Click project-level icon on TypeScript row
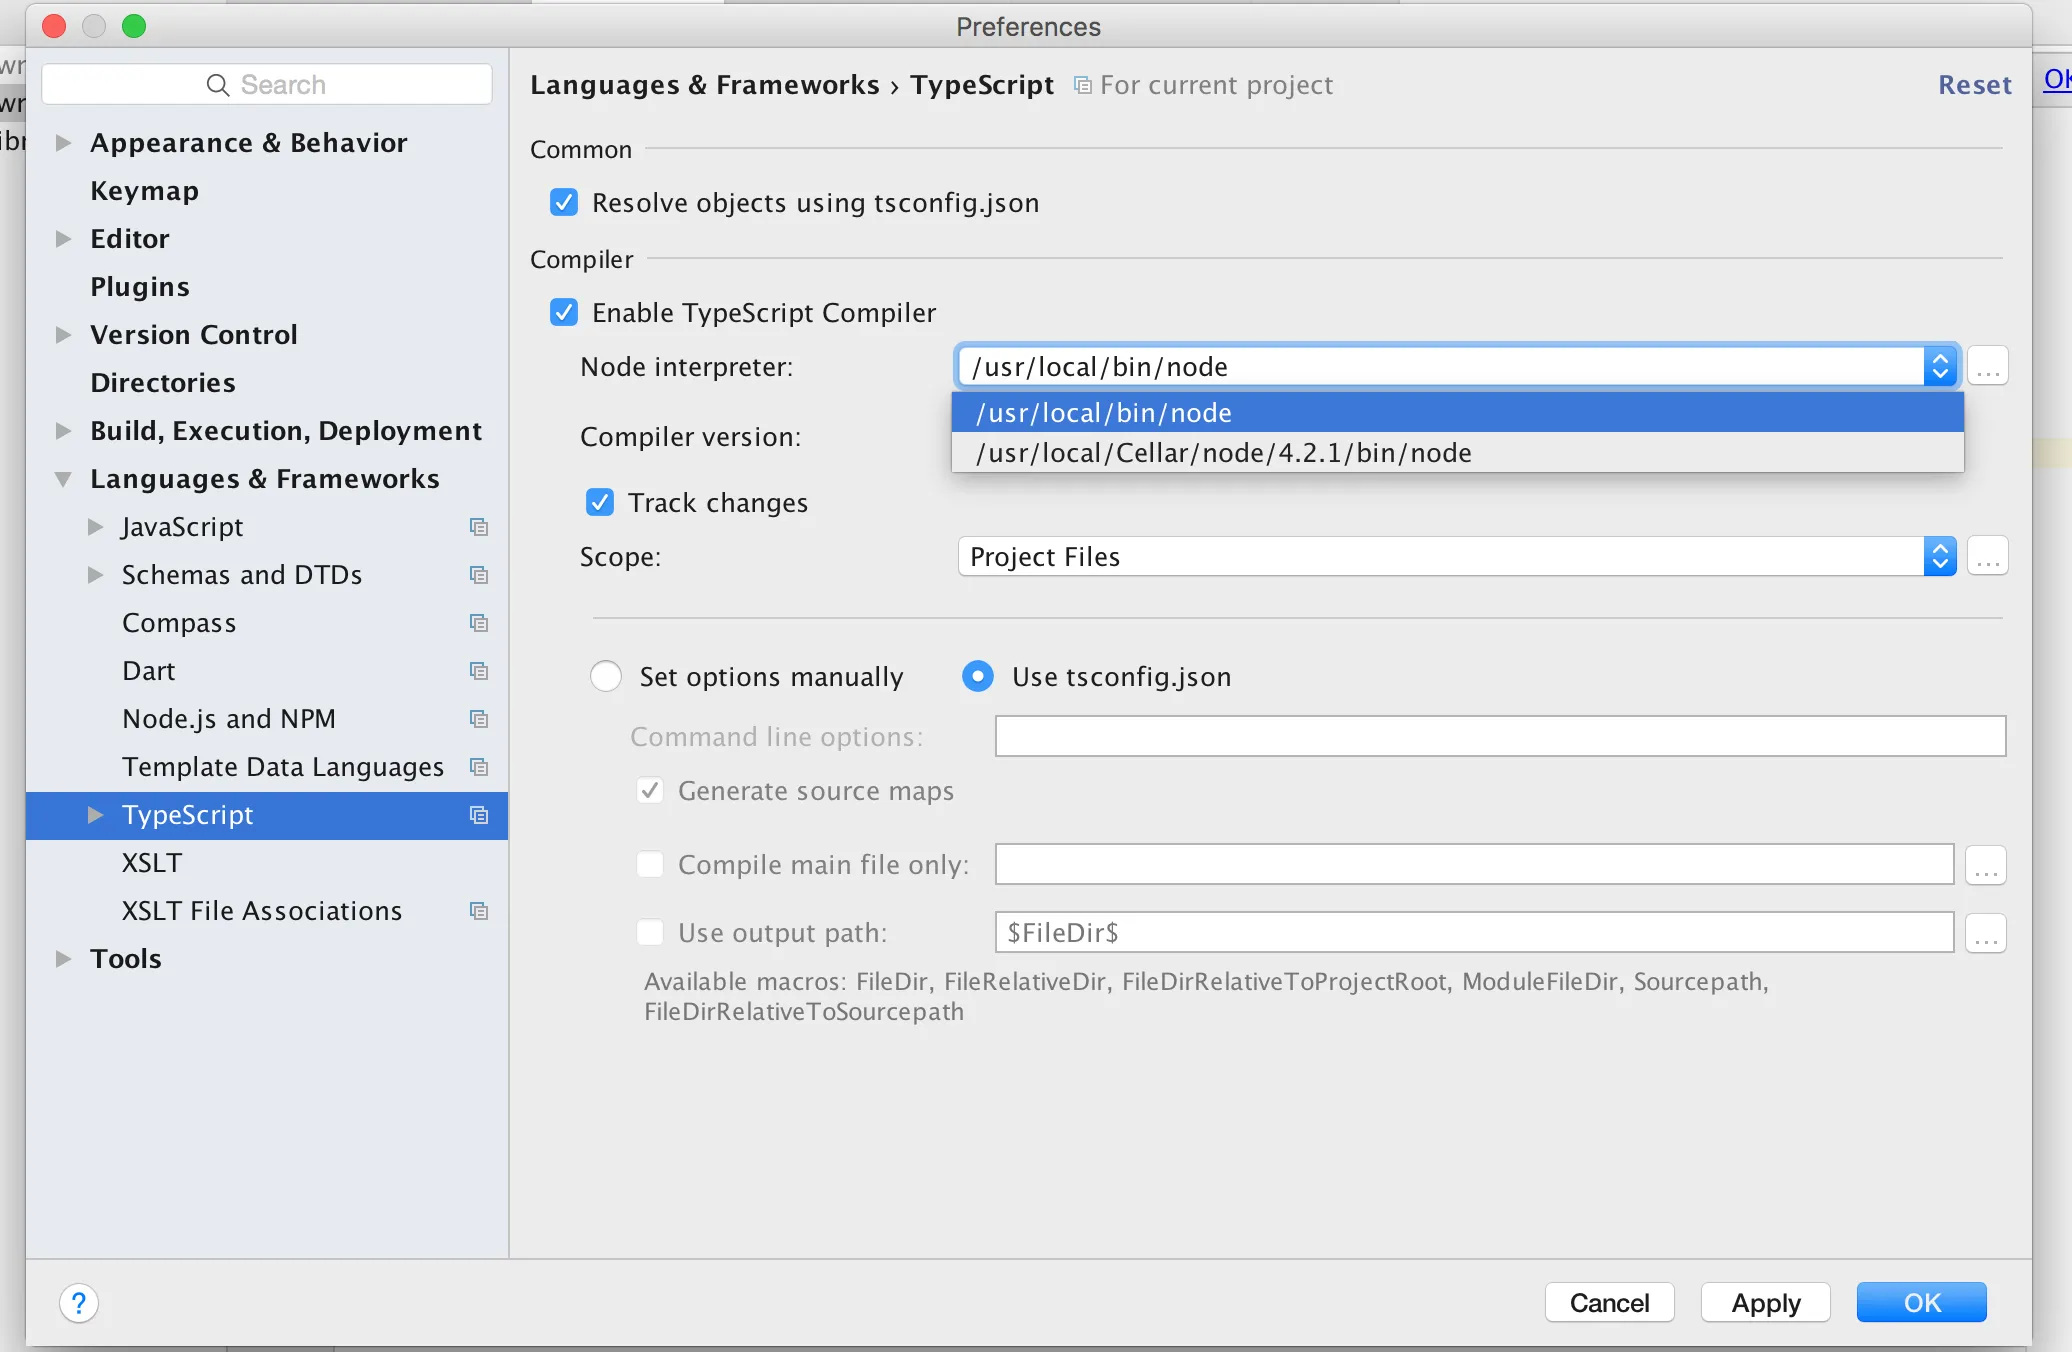The height and width of the screenshot is (1352, 2072). coord(479,815)
